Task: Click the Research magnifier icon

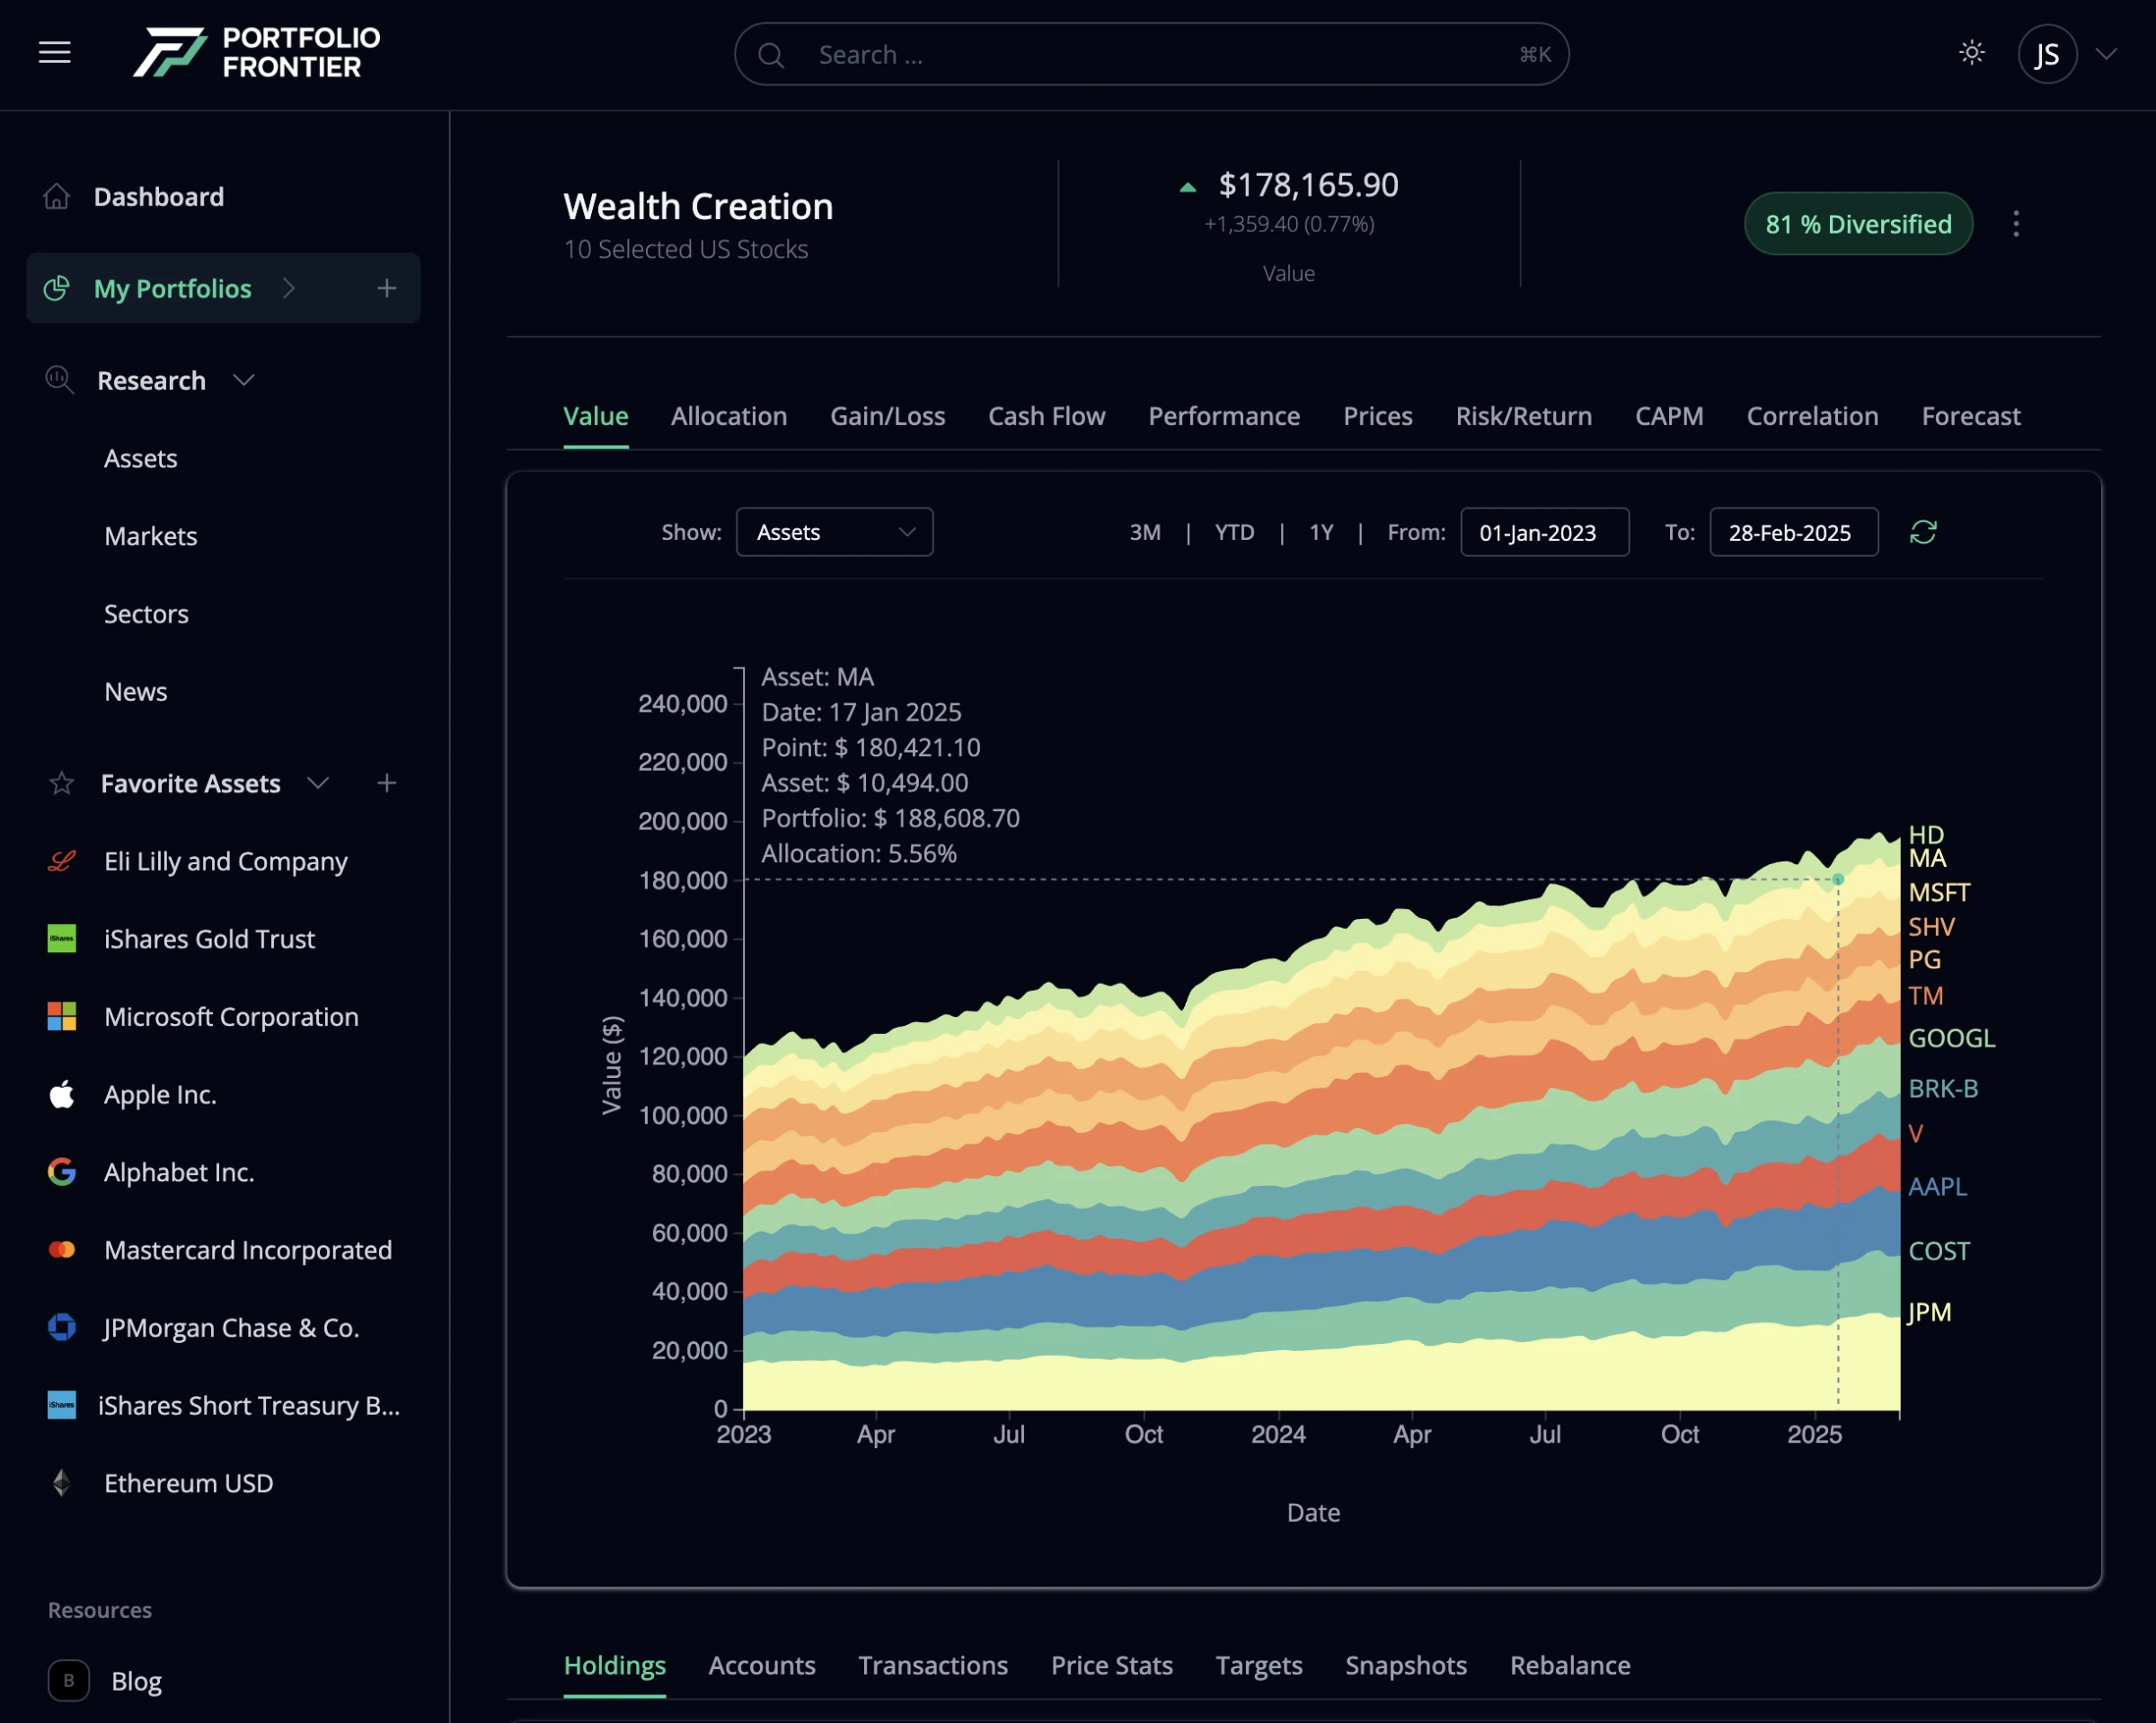Action: click(59, 380)
